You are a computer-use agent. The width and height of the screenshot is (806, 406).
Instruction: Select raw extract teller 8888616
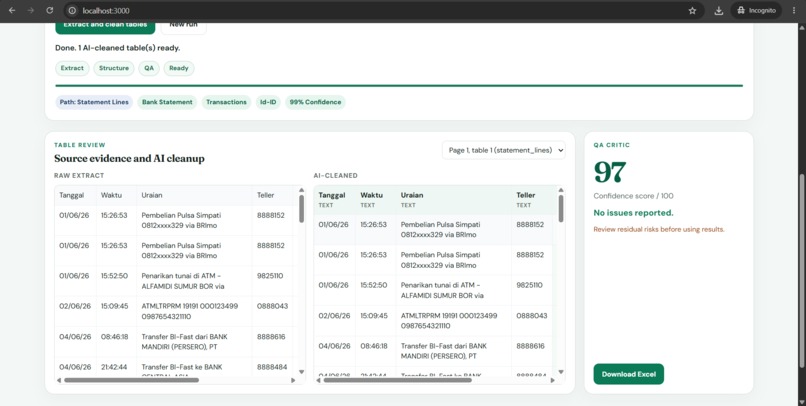(271, 337)
